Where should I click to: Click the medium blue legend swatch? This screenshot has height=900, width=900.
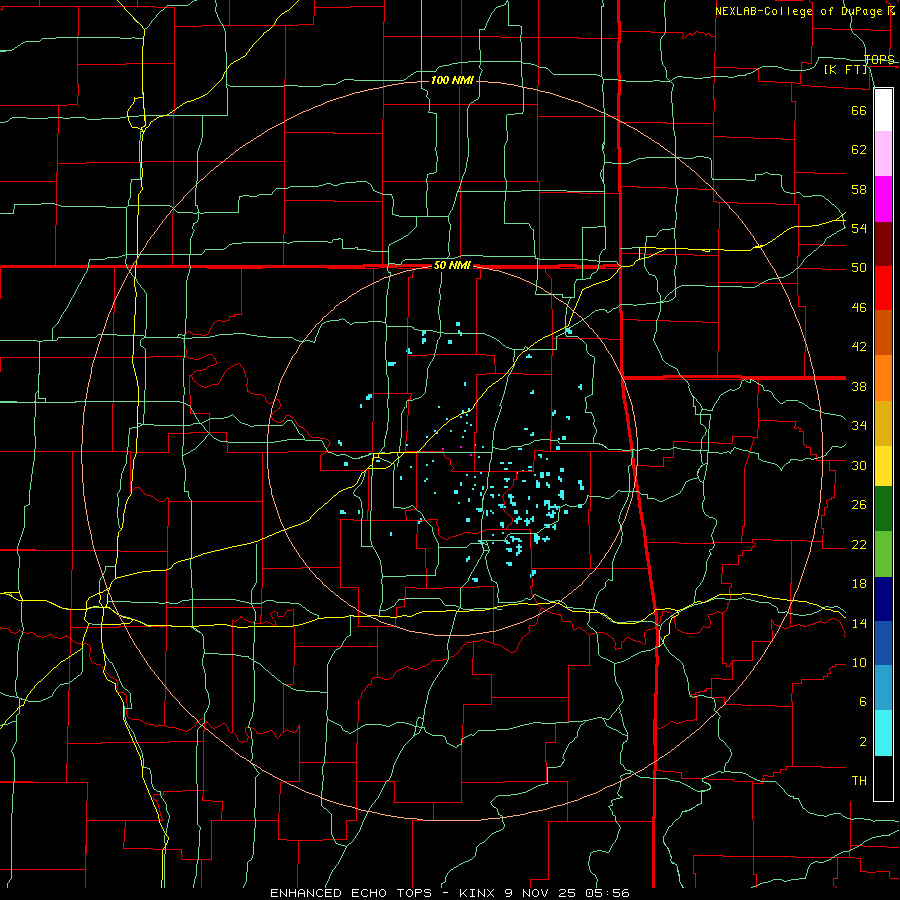883,642
